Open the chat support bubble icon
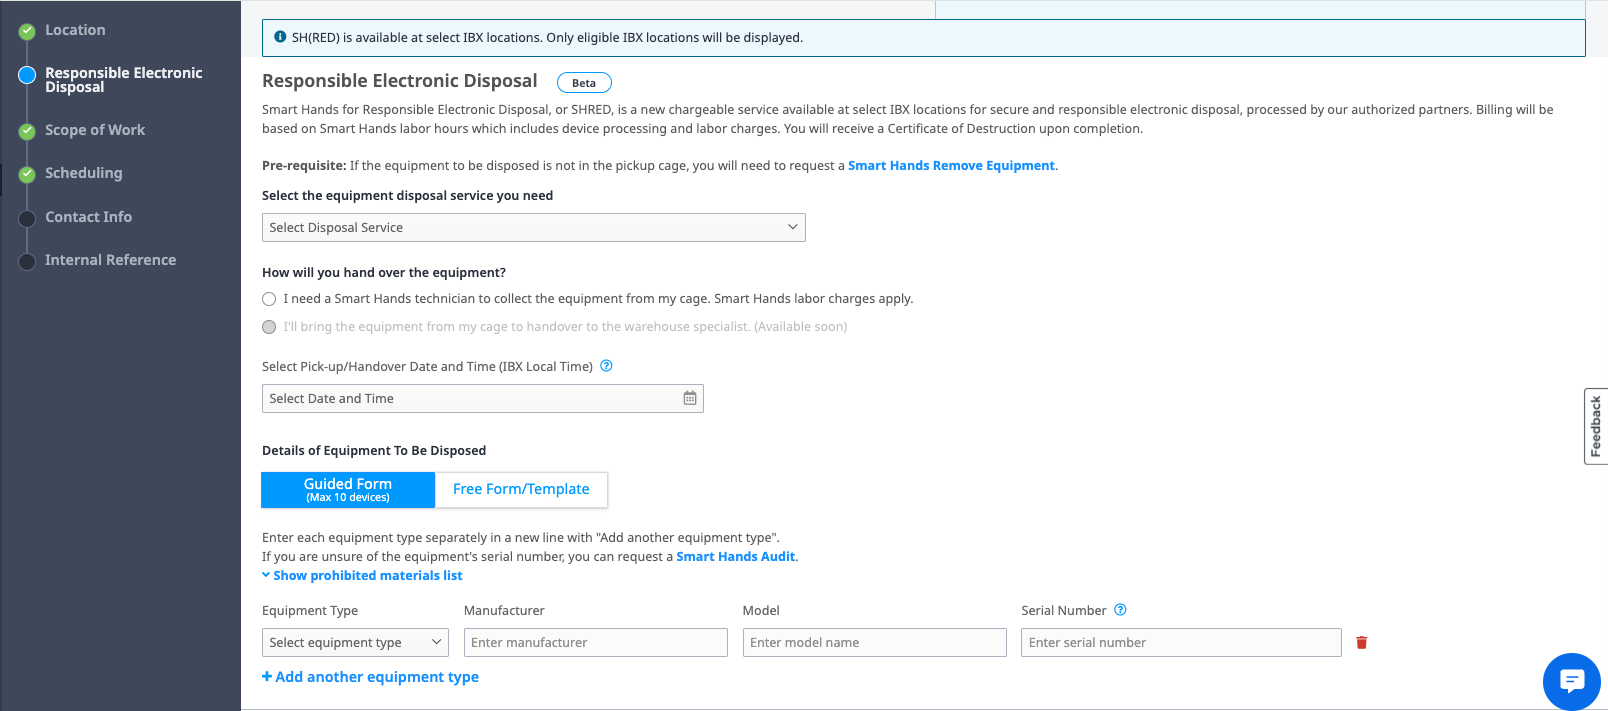This screenshot has width=1608, height=711. [1572, 681]
